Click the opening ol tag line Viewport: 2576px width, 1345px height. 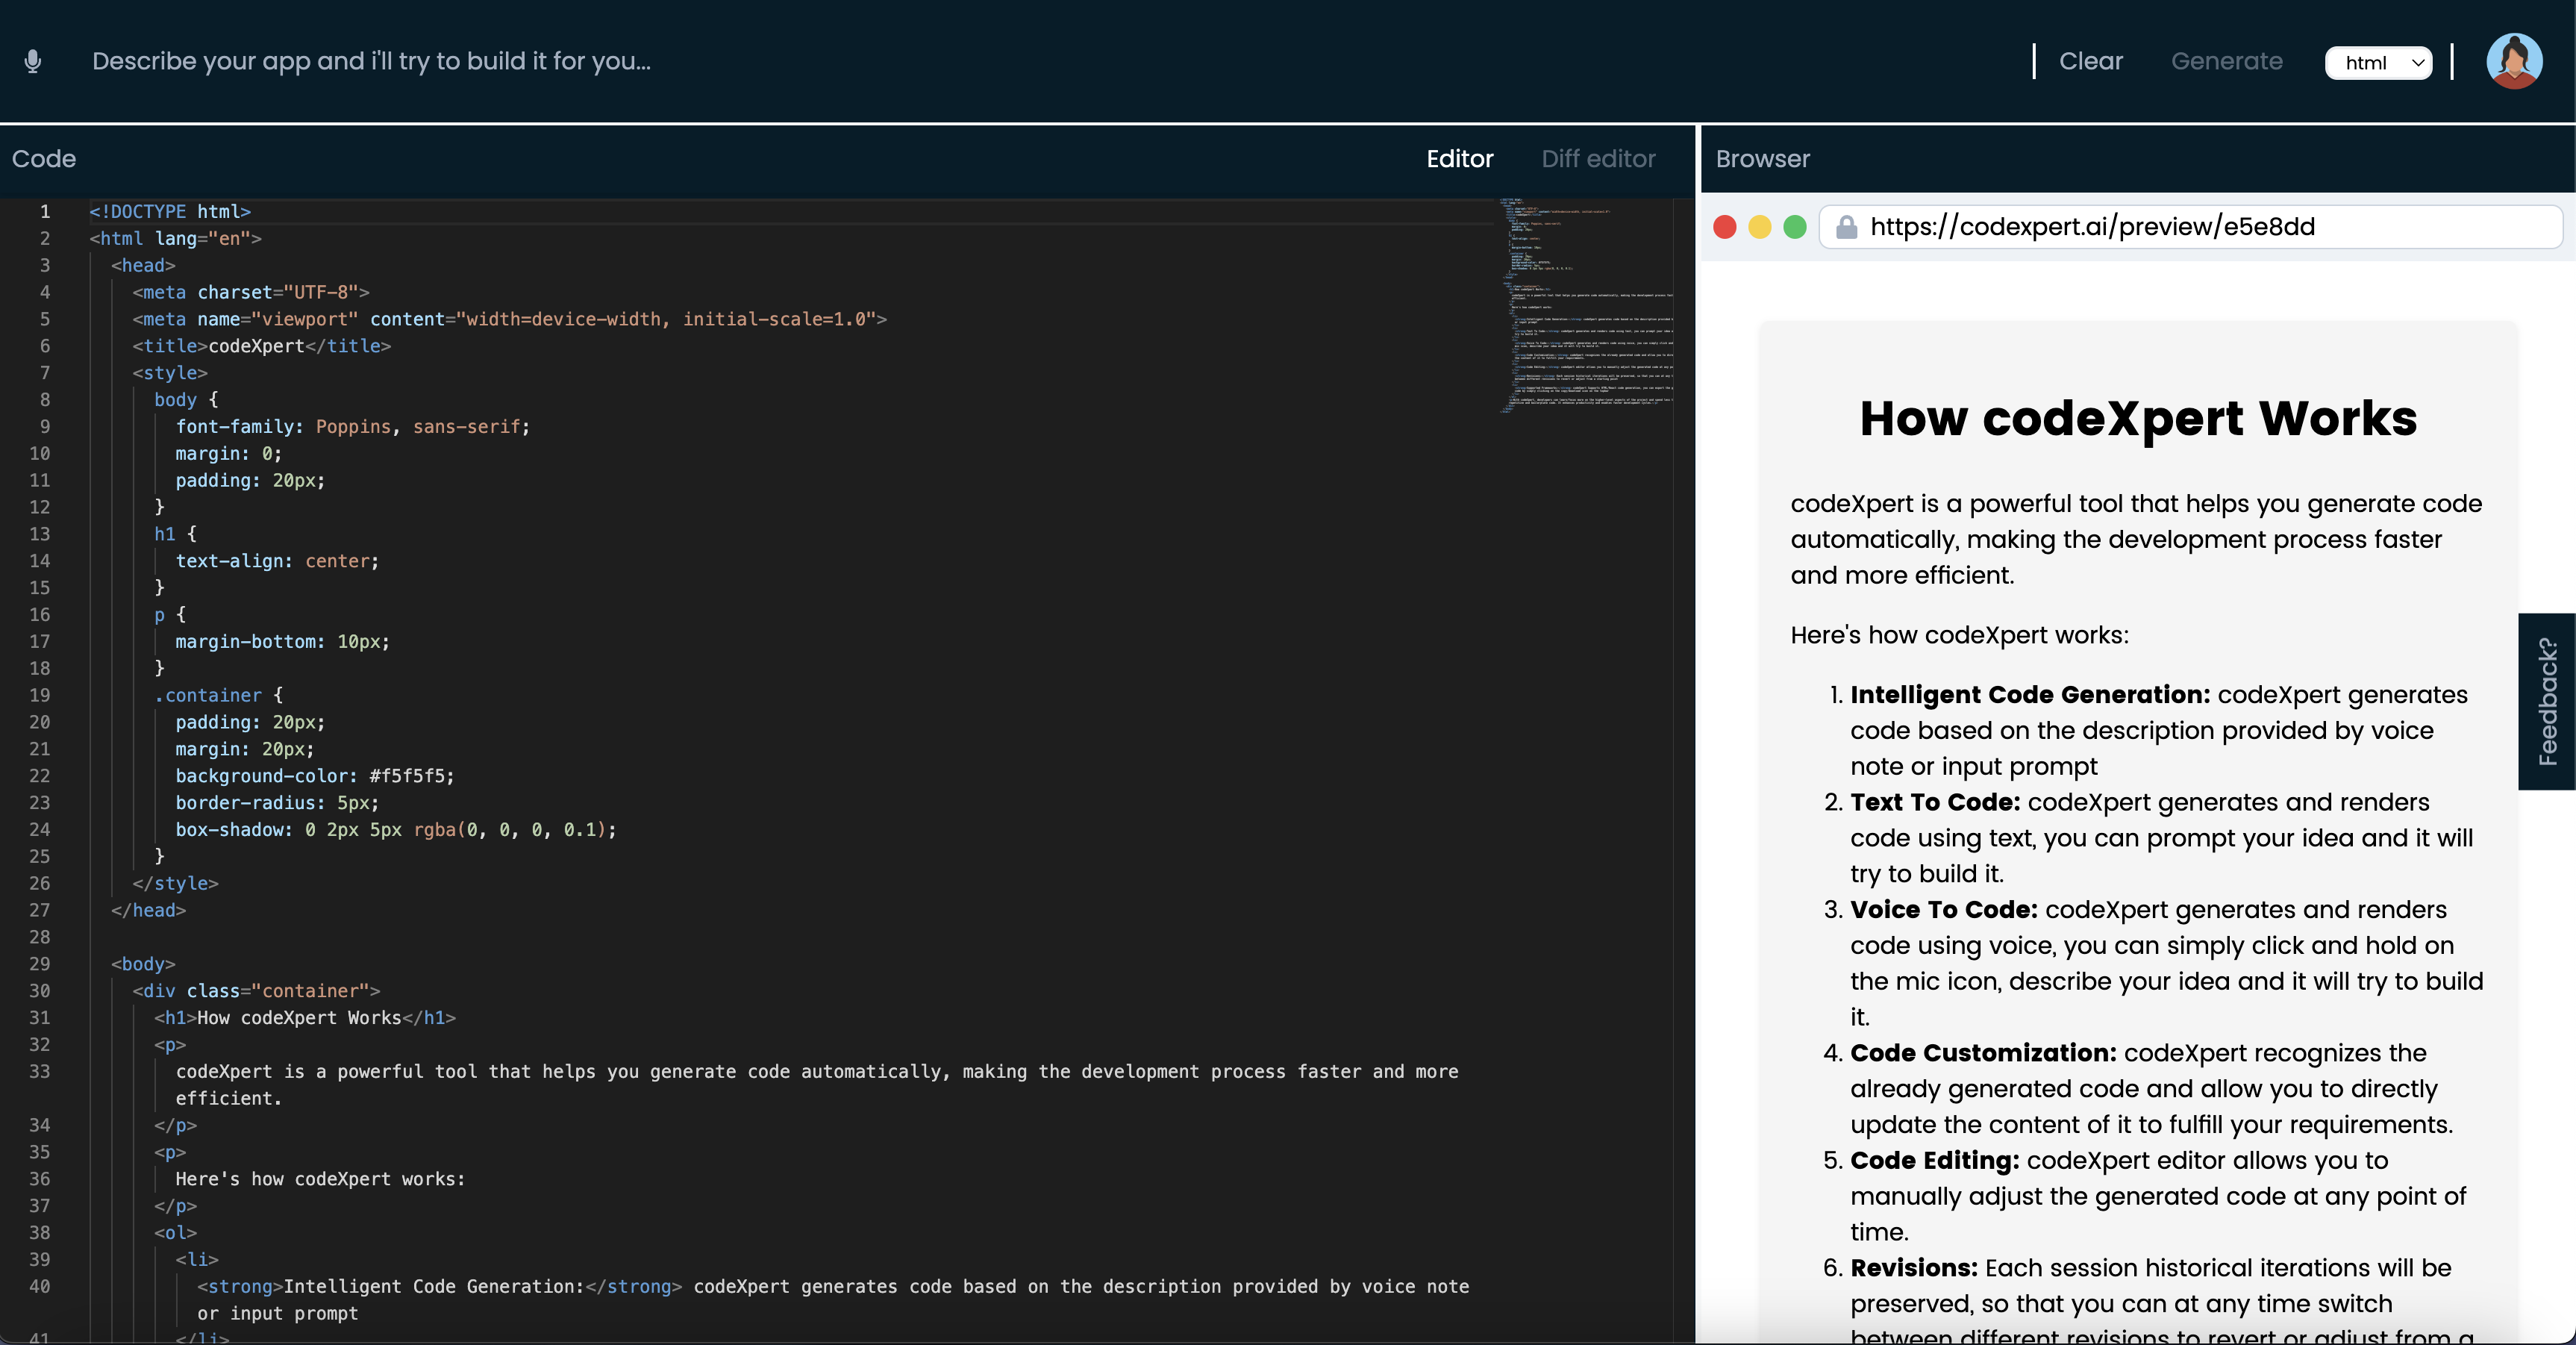click(x=175, y=1233)
